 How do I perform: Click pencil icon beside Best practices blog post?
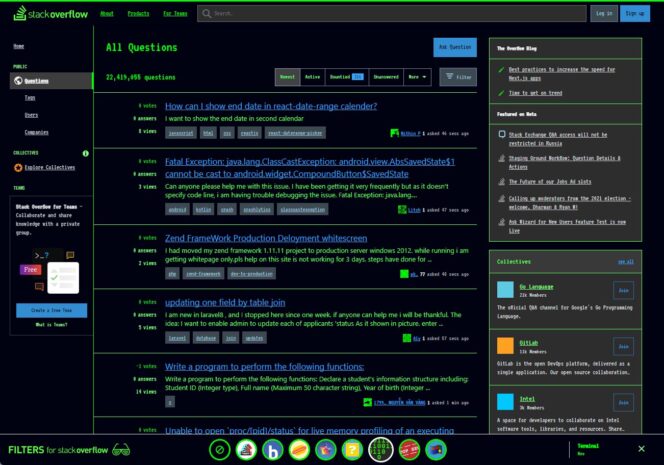501,69
